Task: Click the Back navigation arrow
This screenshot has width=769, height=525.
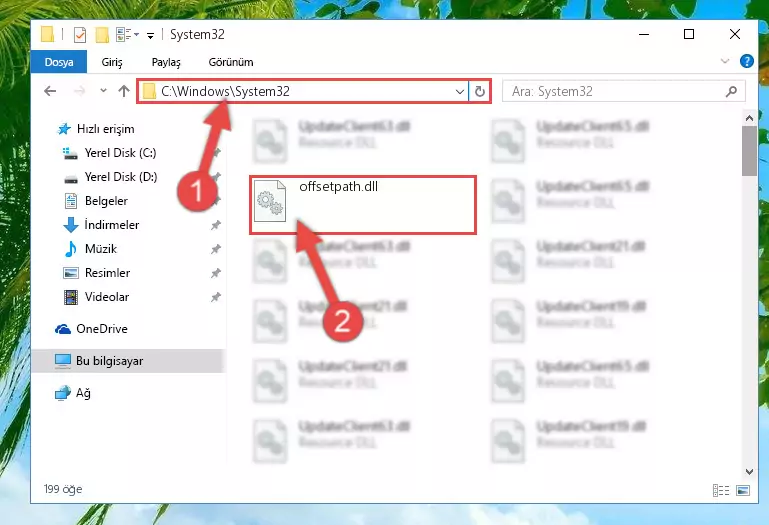Action: (x=50, y=91)
